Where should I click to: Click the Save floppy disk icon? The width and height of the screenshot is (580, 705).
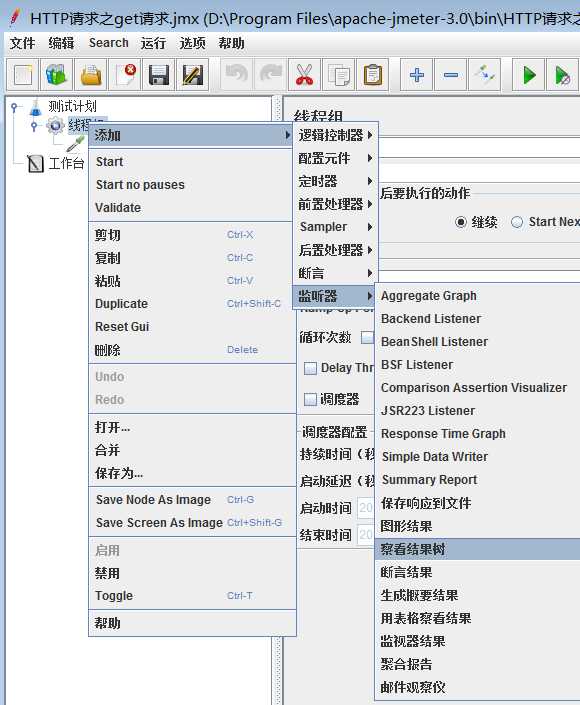pos(159,75)
